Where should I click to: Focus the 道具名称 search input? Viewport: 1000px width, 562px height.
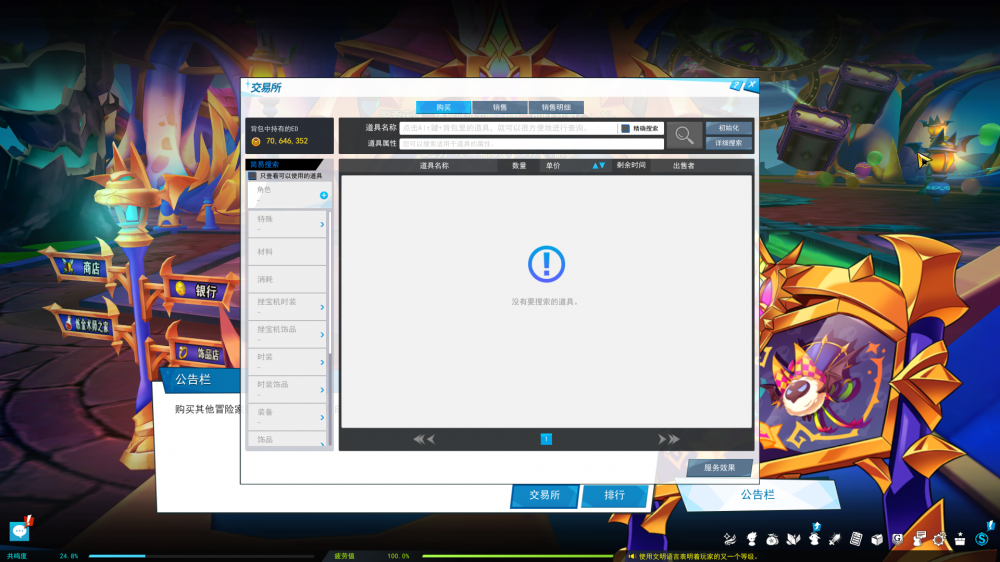click(508, 128)
